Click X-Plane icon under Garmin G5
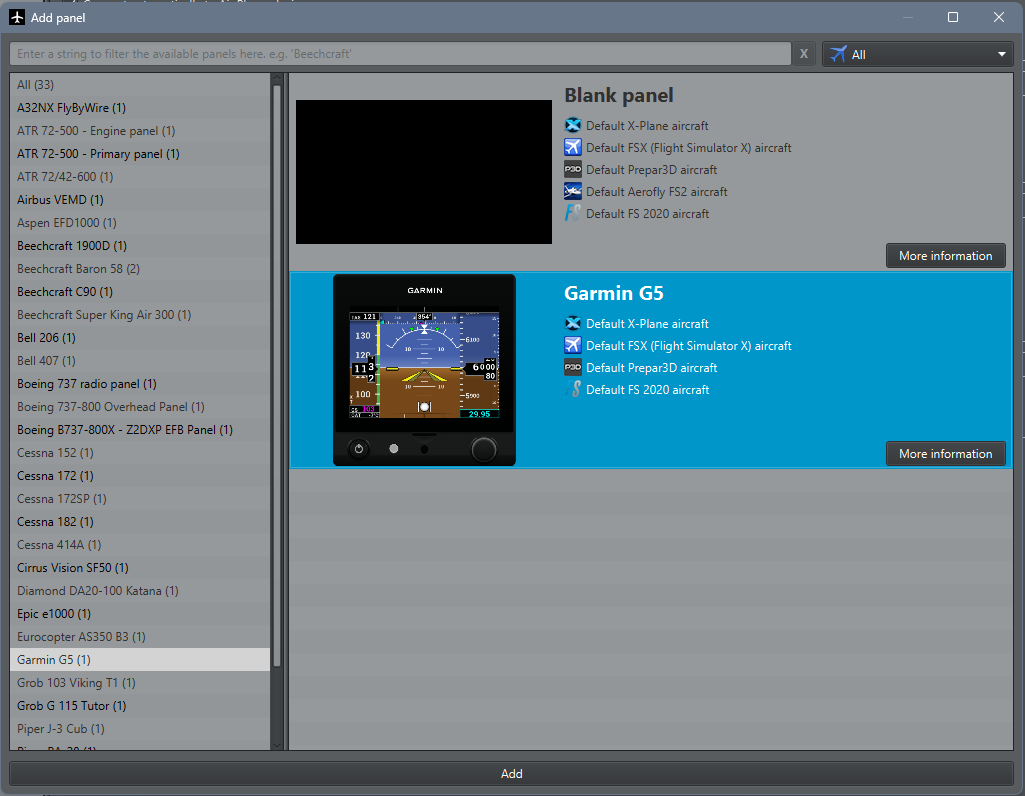The image size is (1025, 796). [573, 324]
